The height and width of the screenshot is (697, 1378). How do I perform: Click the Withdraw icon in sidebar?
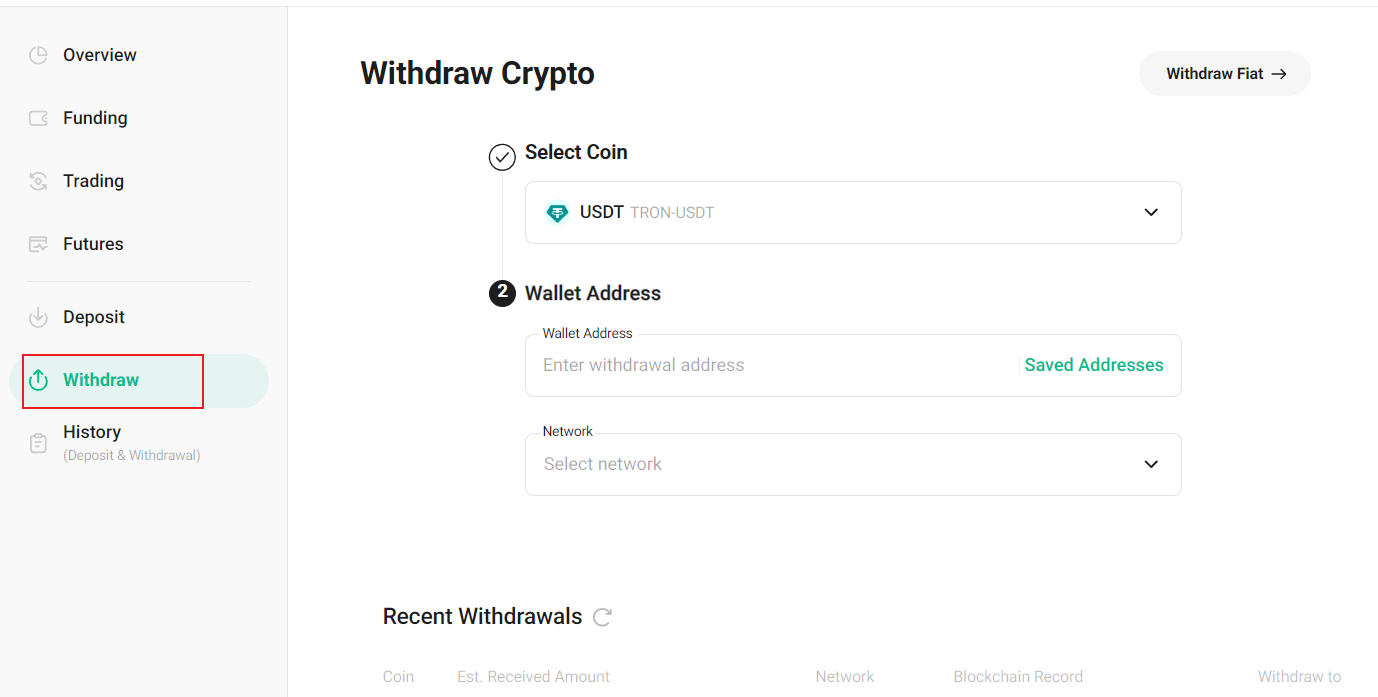(x=38, y=380)
